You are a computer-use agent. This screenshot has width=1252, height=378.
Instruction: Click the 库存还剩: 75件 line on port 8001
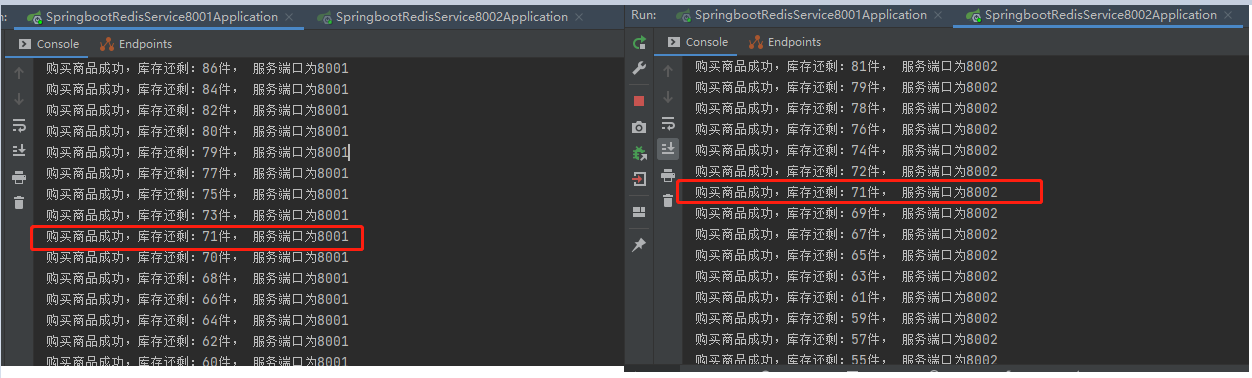point(197,194)
